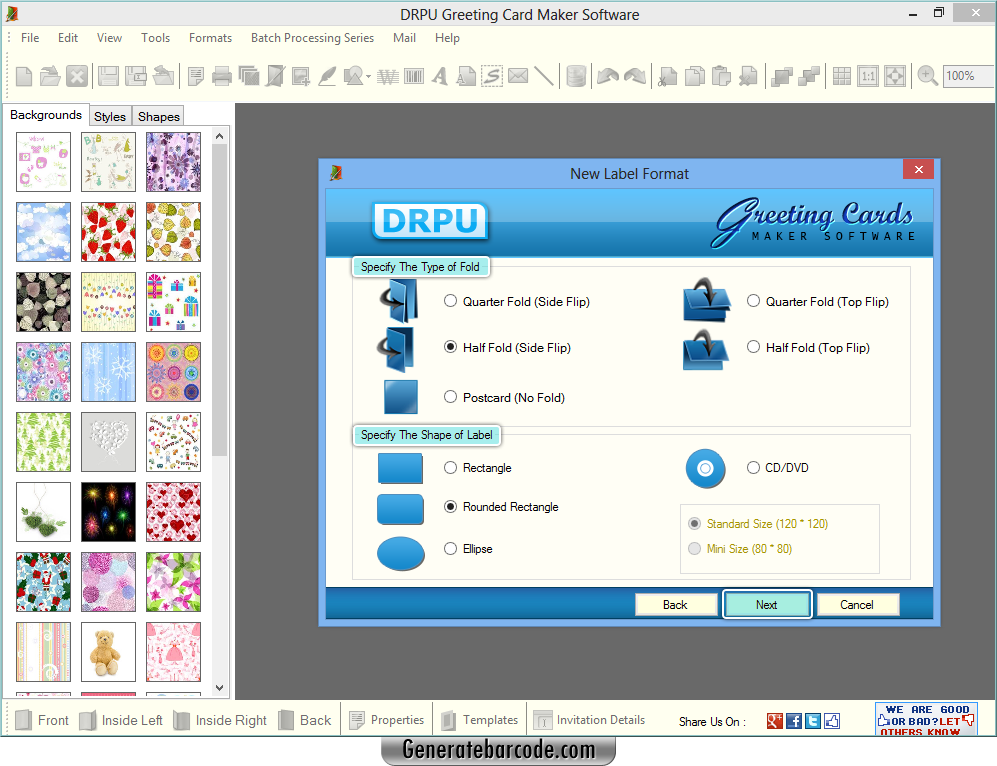Click the dashed S shape tool icon
Screen dimensions: 997x766
coord(492,76)
